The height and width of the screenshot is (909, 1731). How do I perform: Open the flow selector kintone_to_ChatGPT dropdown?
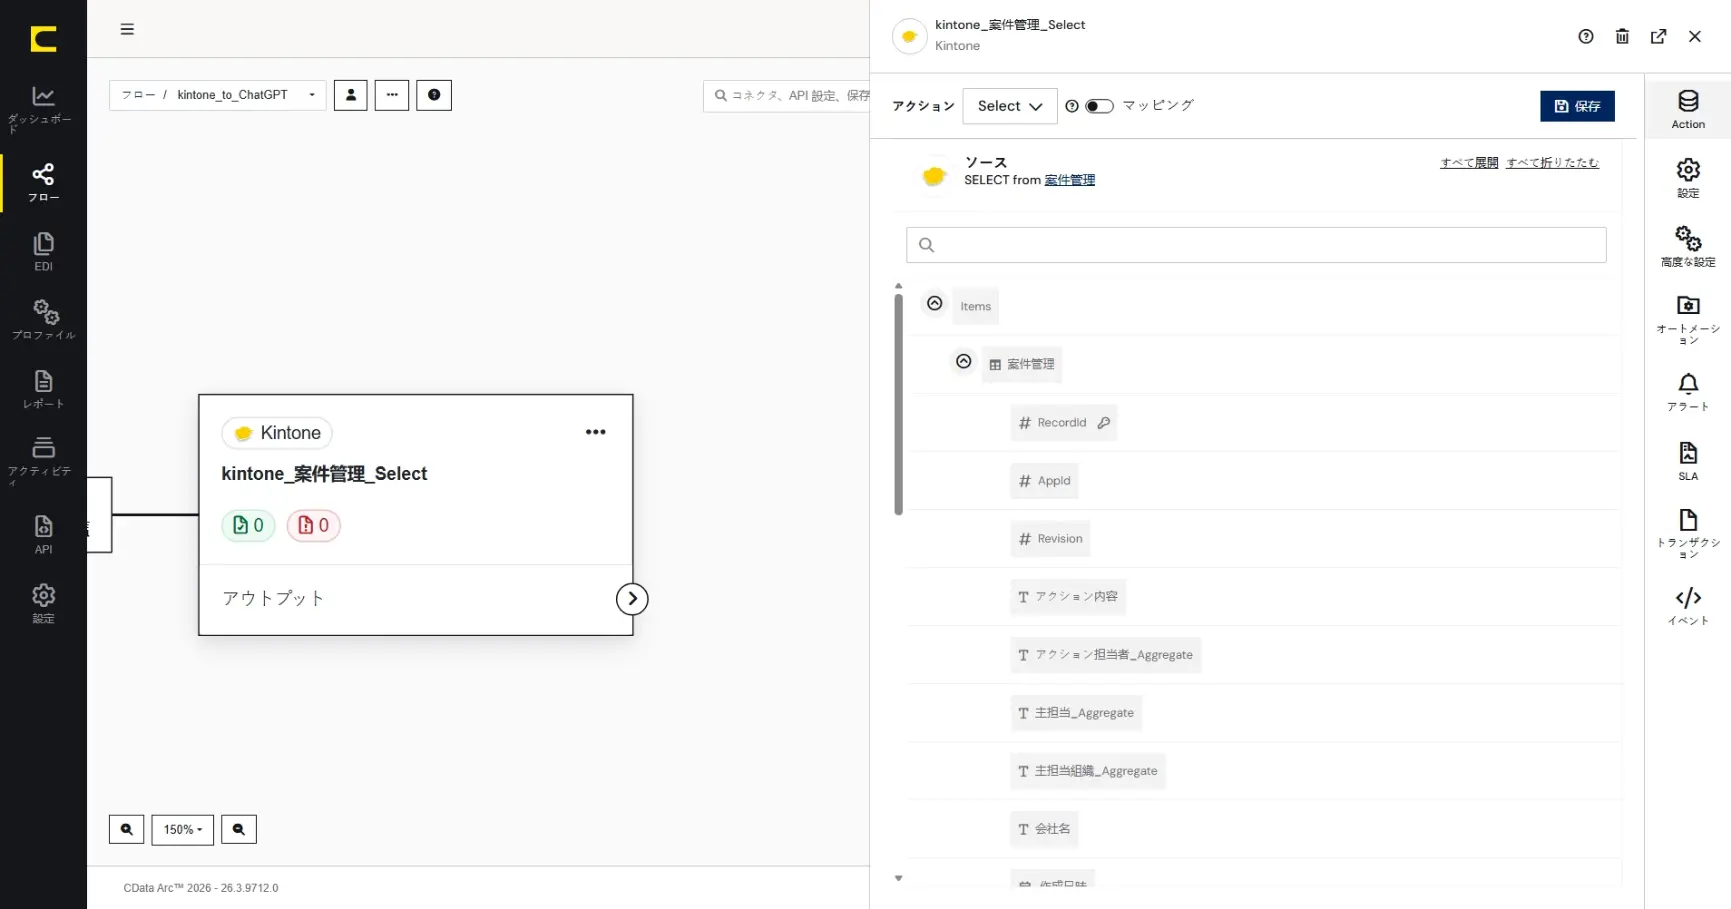click(x=217, y=95)
